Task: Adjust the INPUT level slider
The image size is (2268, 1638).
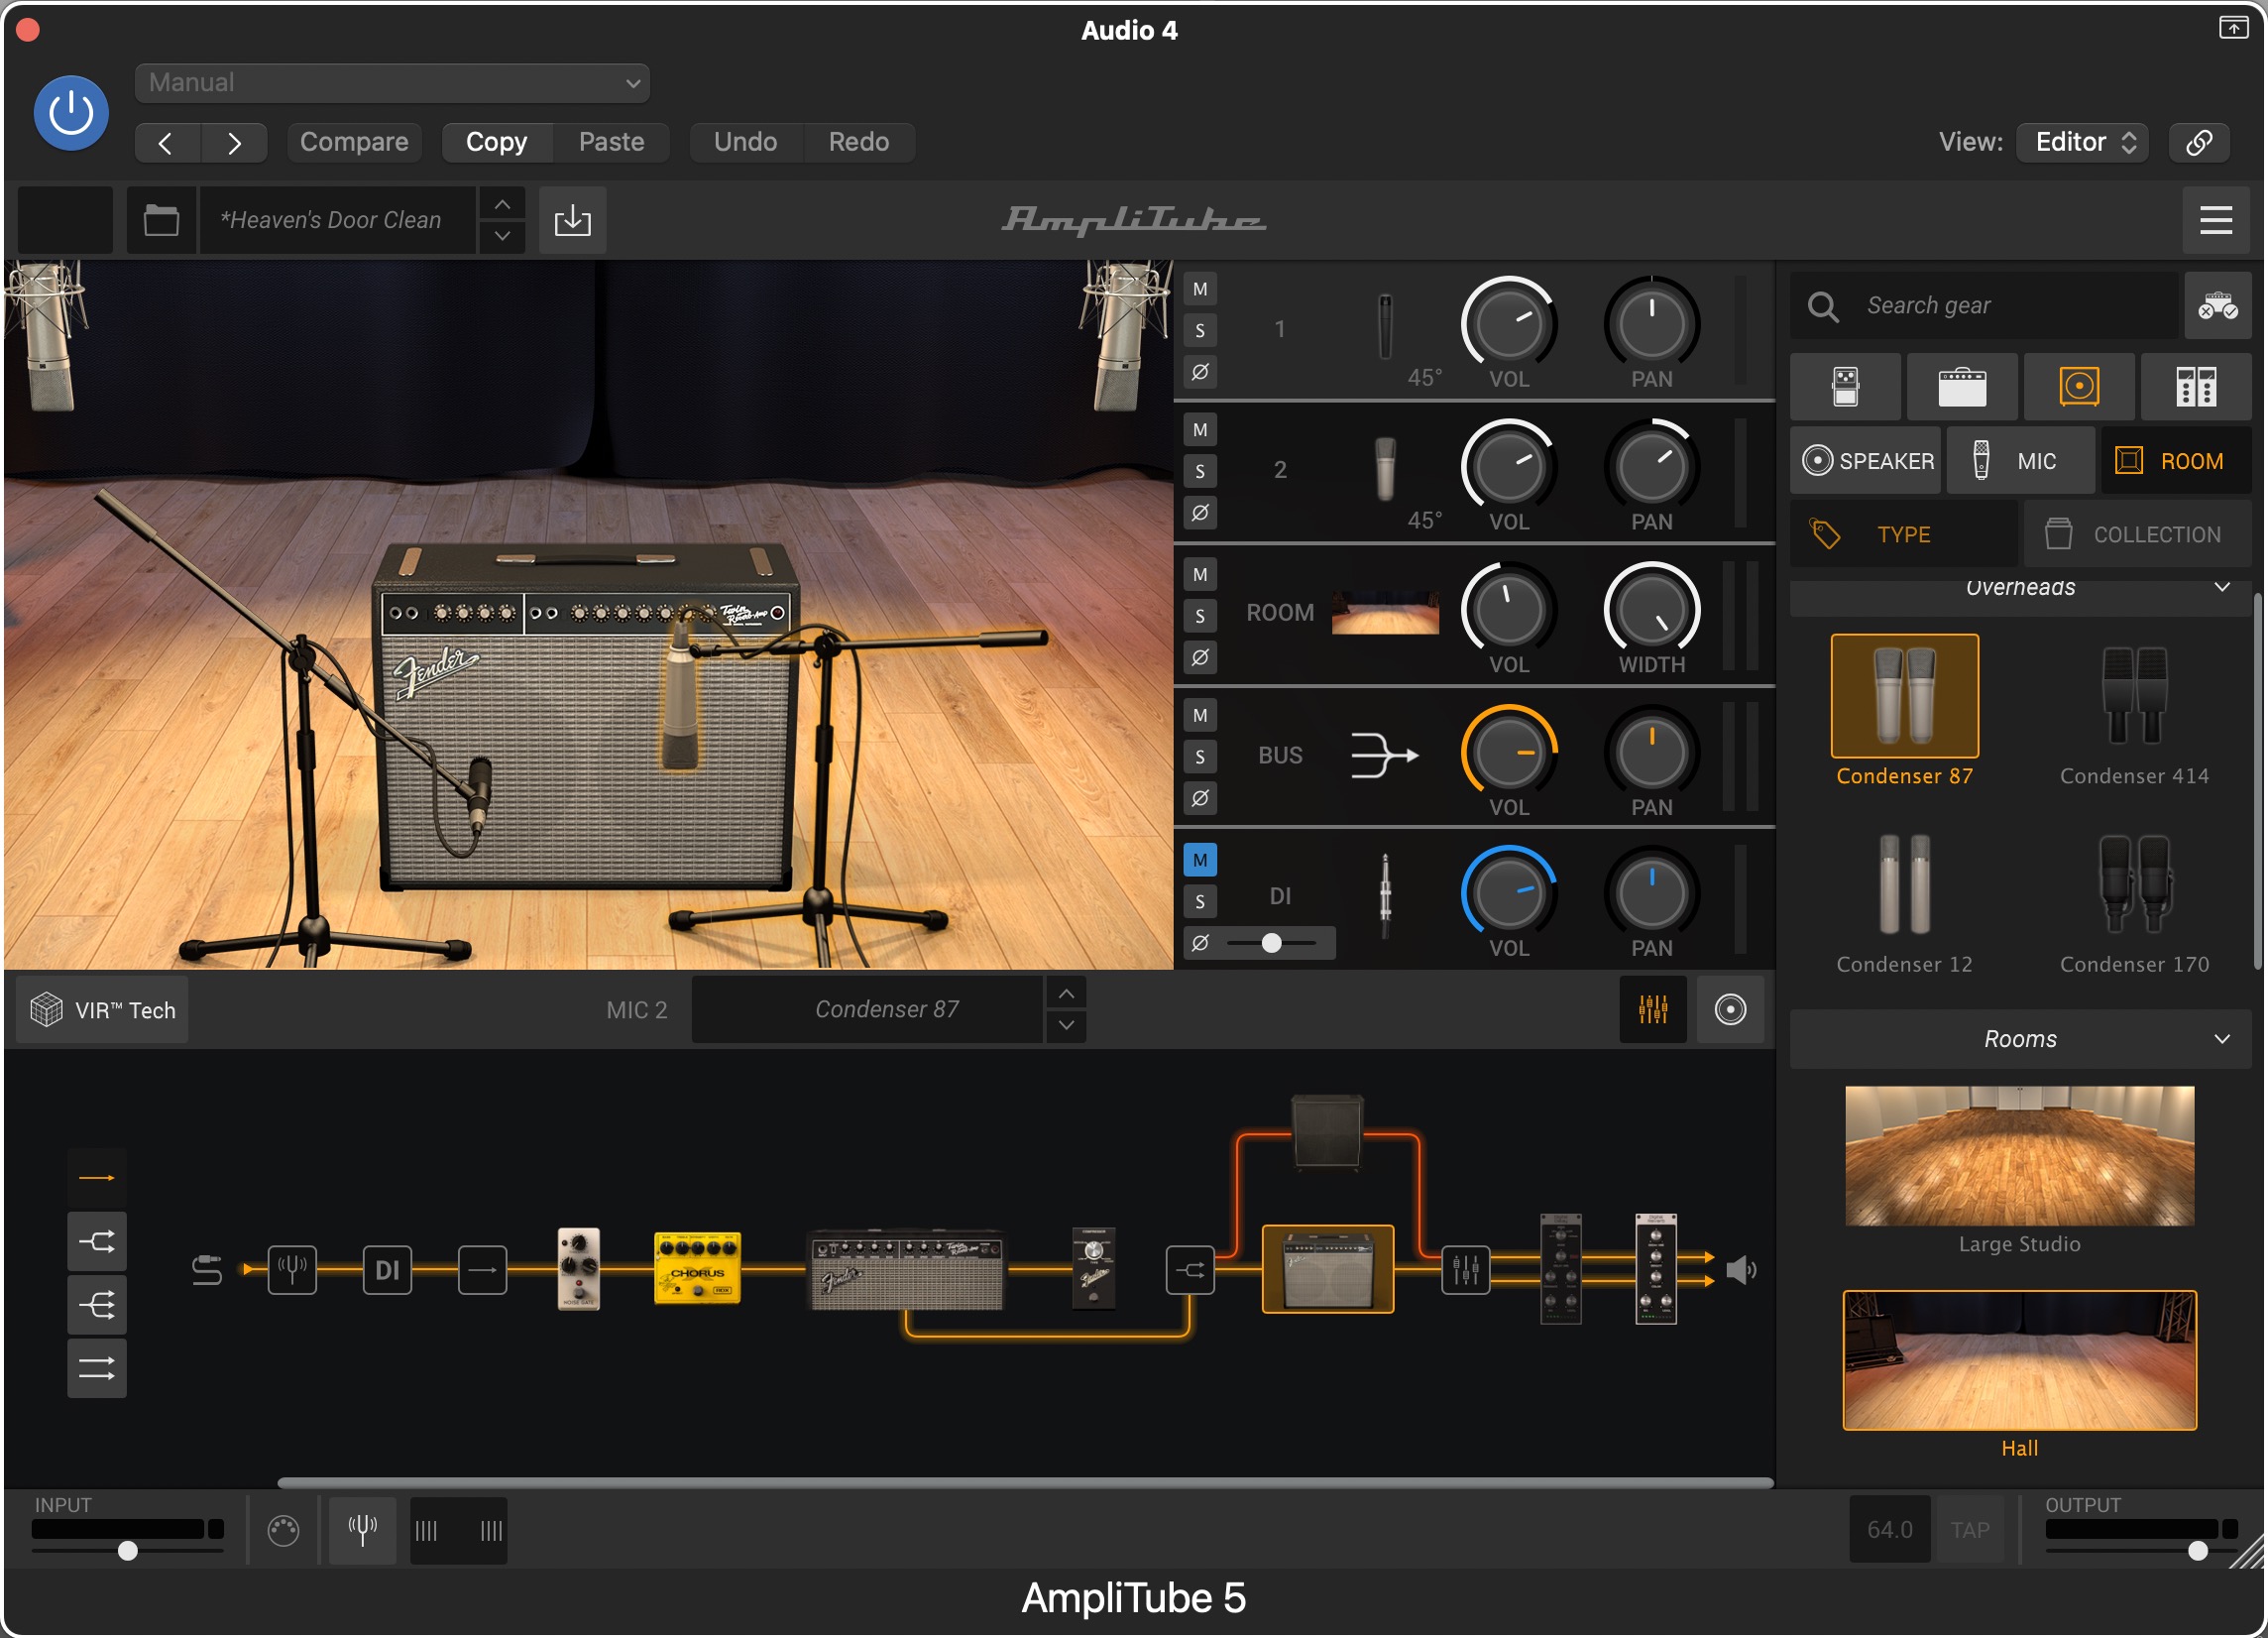Action: 127,1550
